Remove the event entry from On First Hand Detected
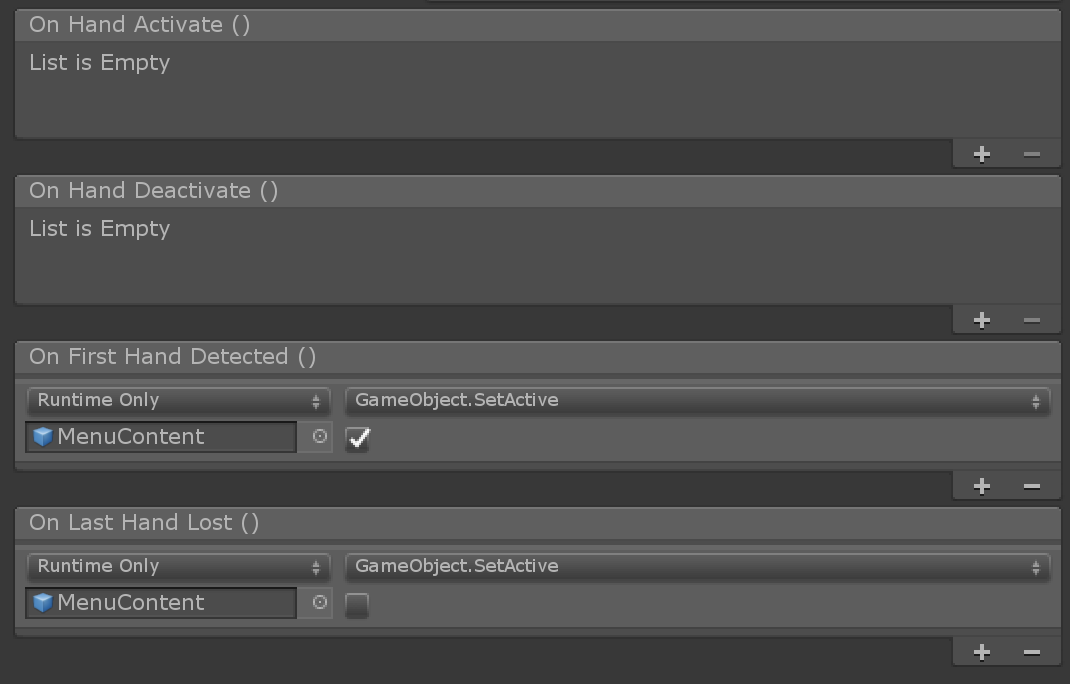 tap(1031, 485)
